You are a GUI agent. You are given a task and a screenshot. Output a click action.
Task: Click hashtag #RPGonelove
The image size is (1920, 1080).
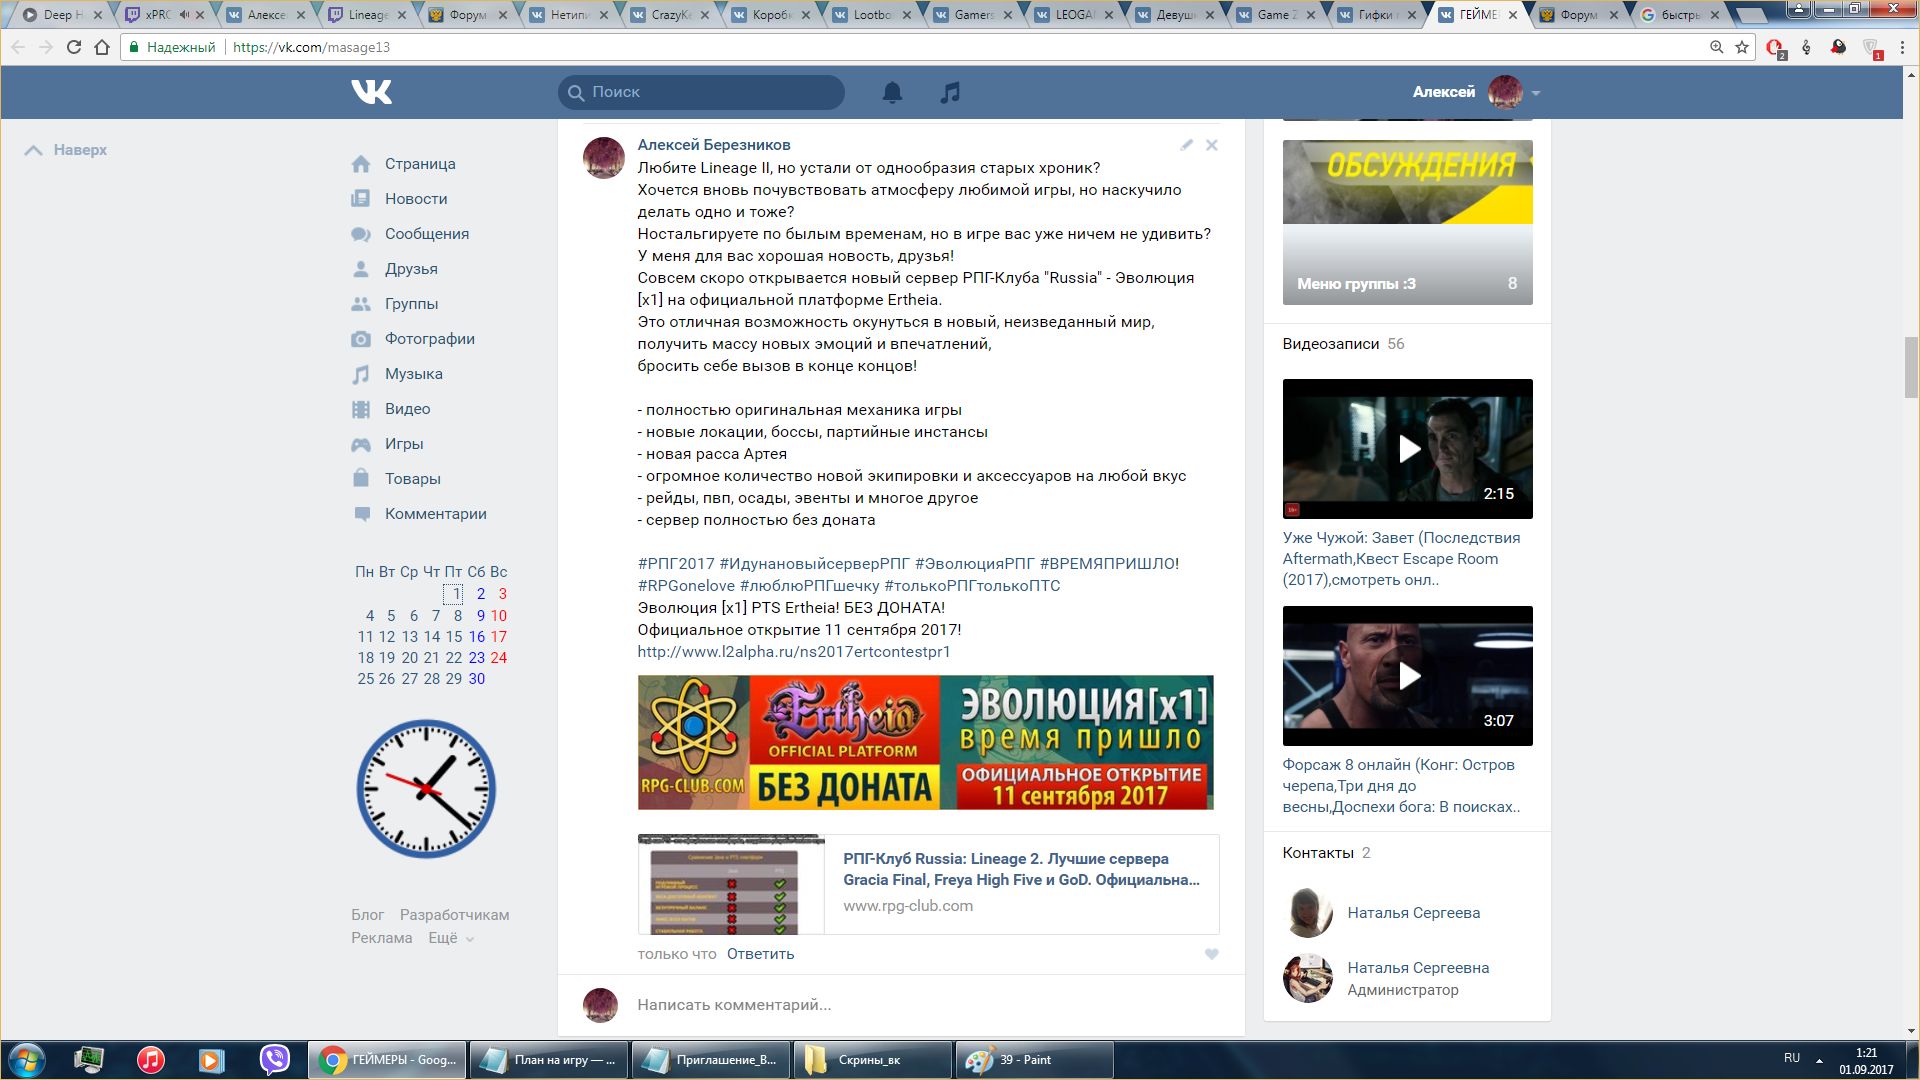tap(686, 586)
